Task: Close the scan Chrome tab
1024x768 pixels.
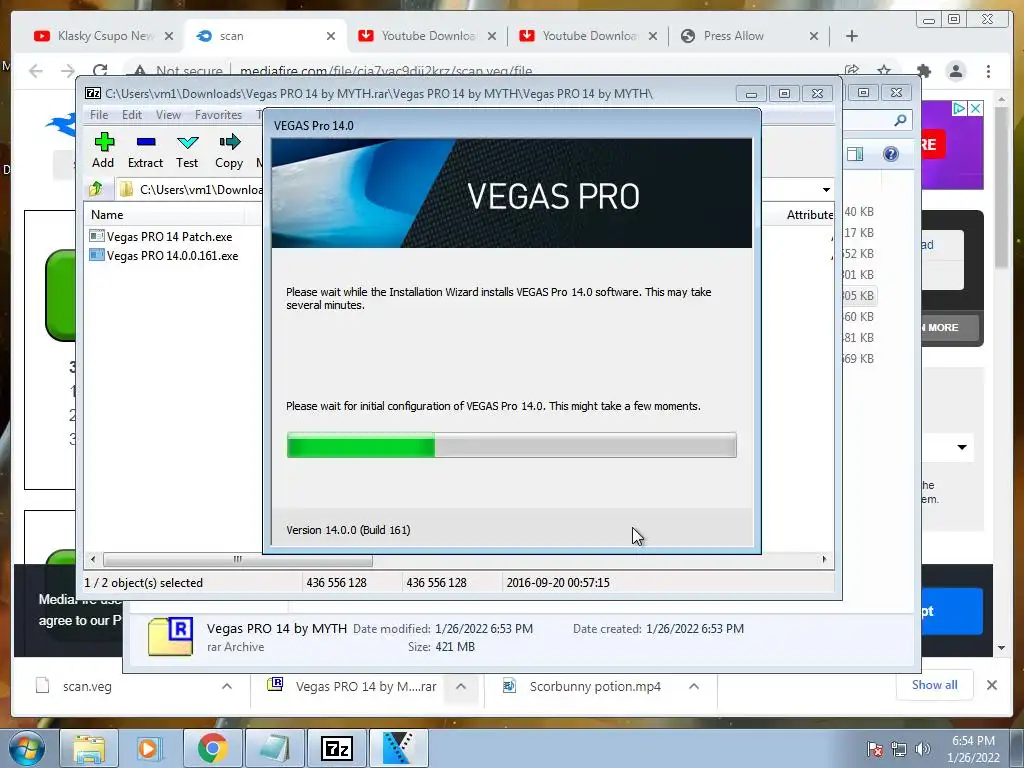Action: click(x=331, y=36)
